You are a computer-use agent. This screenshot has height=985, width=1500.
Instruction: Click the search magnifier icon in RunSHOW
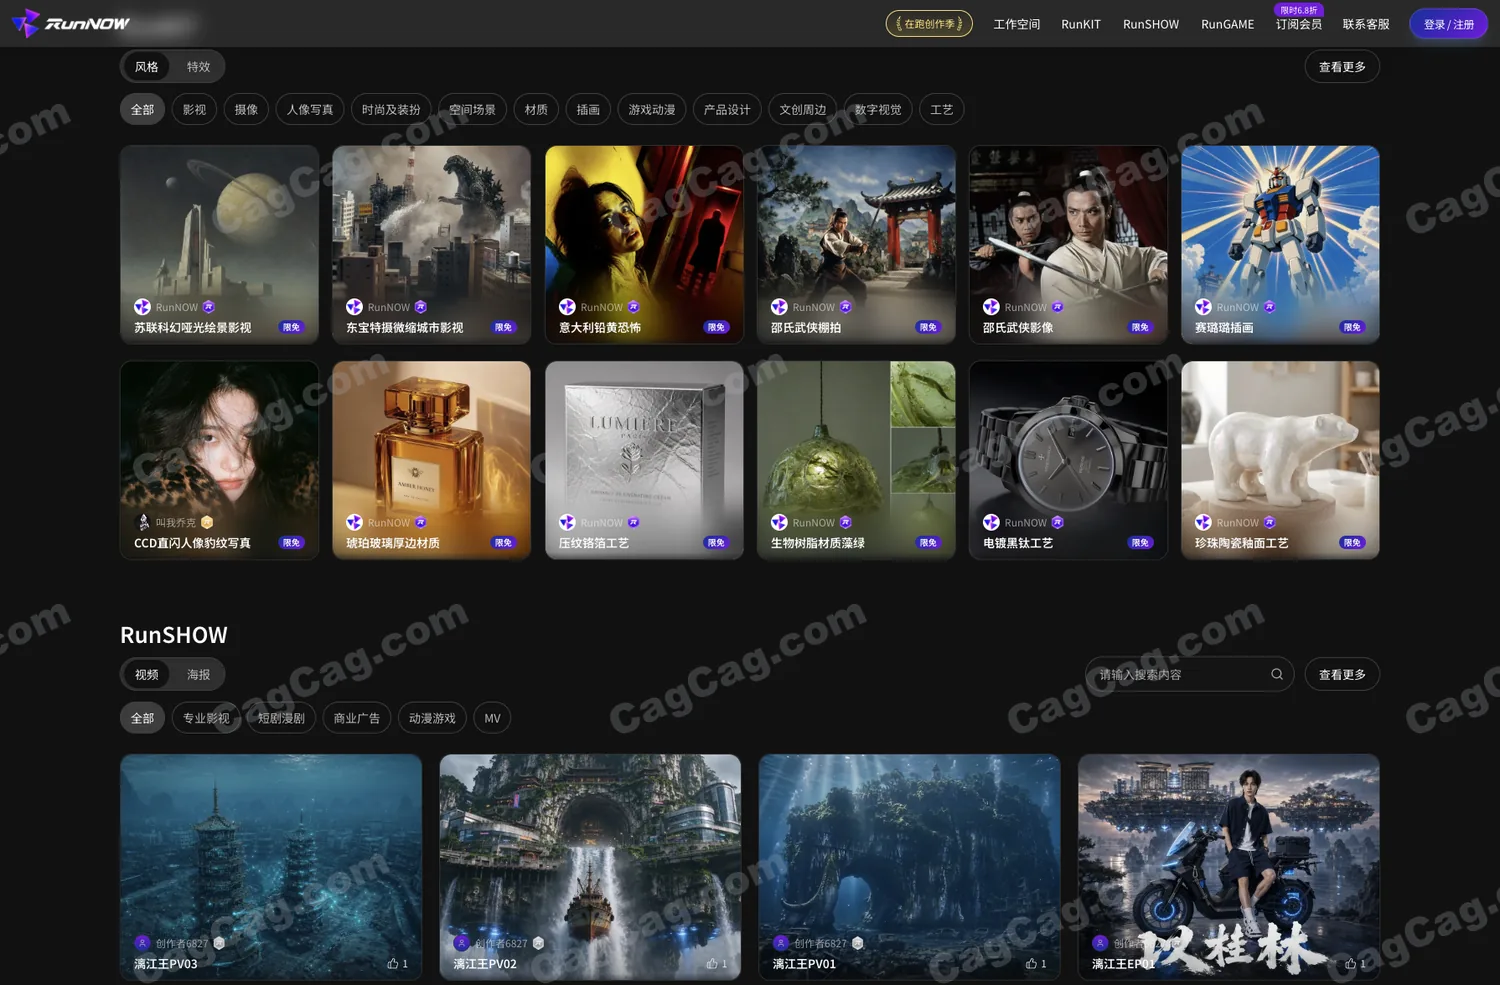(x=1277, y=674)
